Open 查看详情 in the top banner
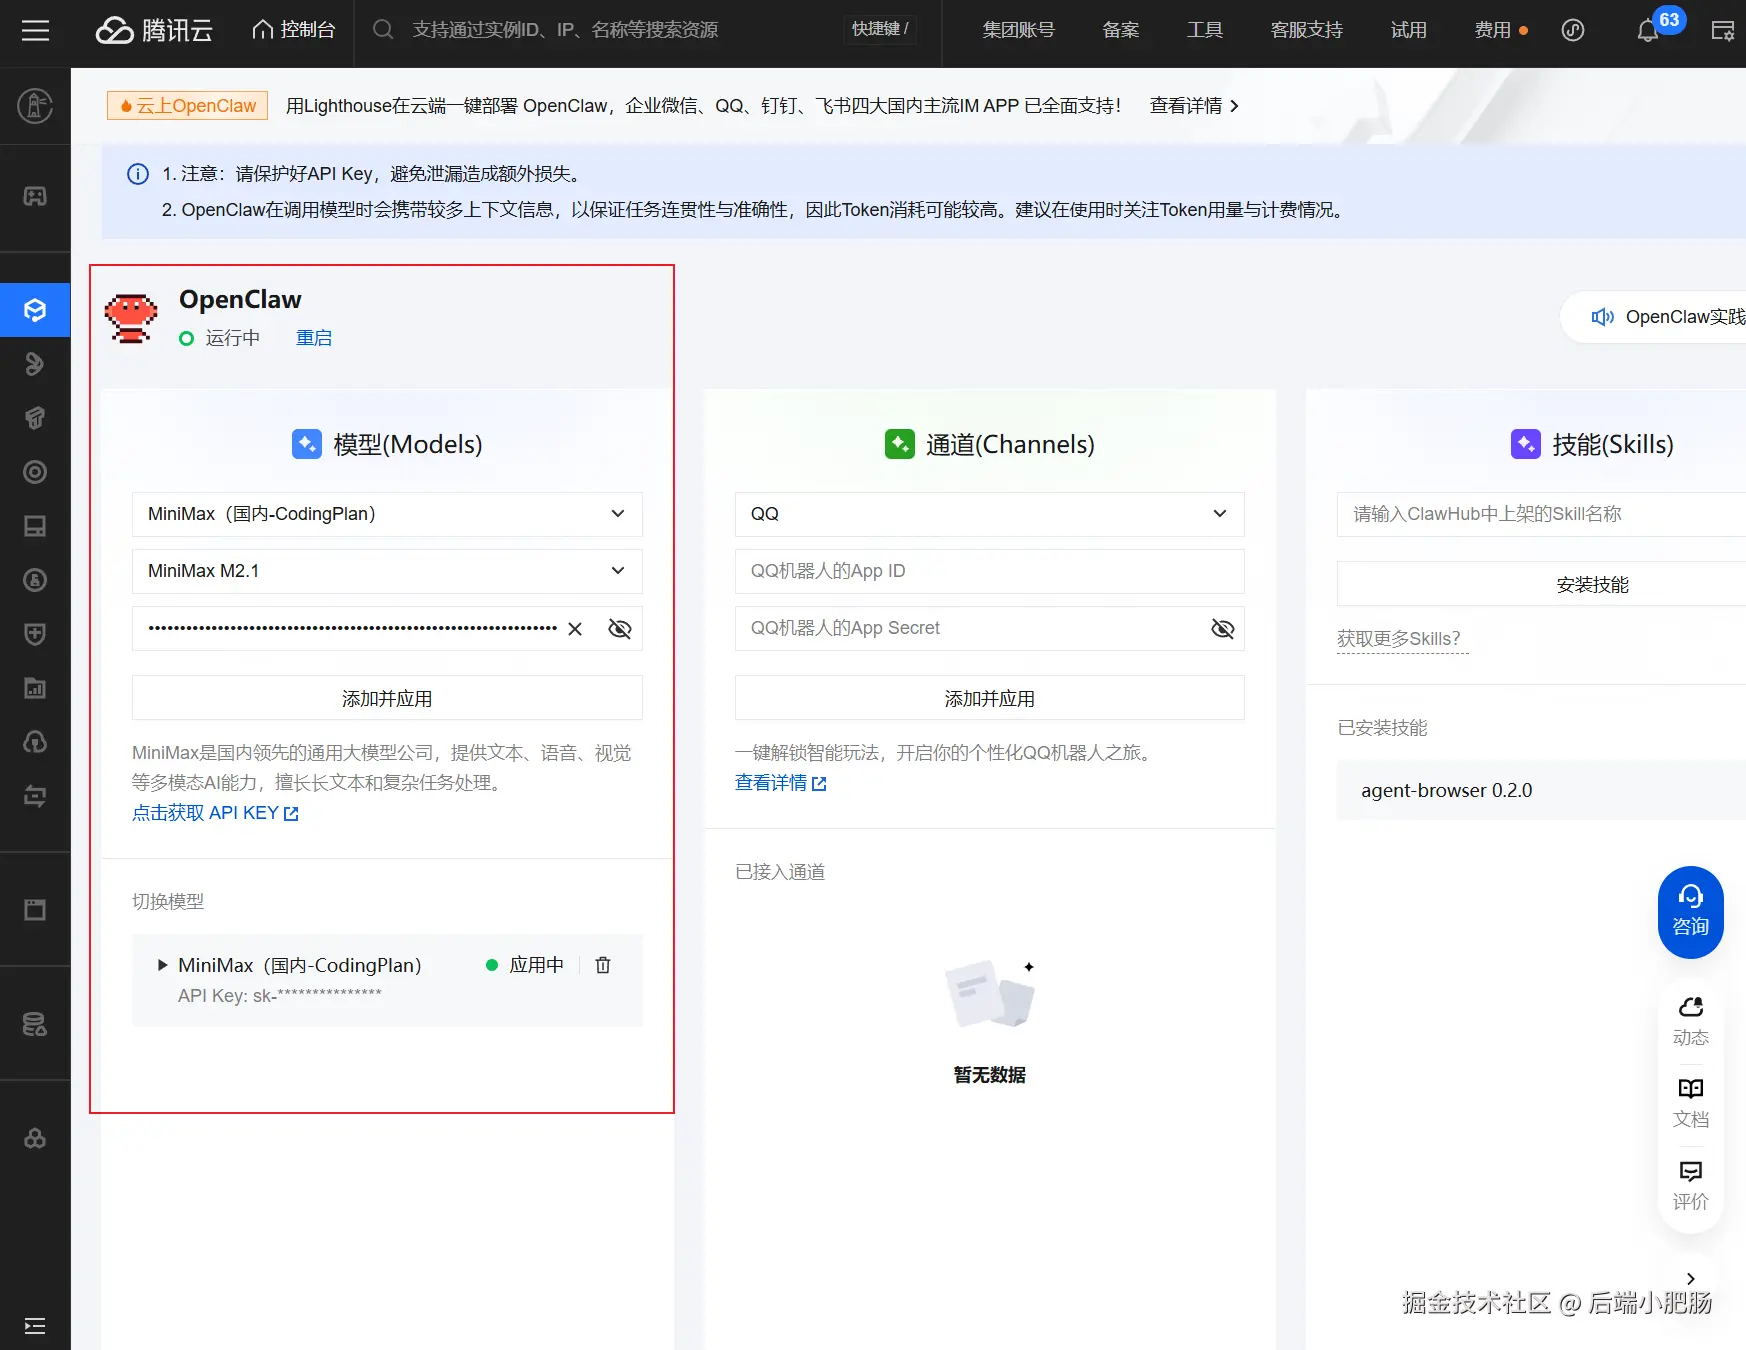This screenshot has width=1746, height=1350. coord(1195,106)
